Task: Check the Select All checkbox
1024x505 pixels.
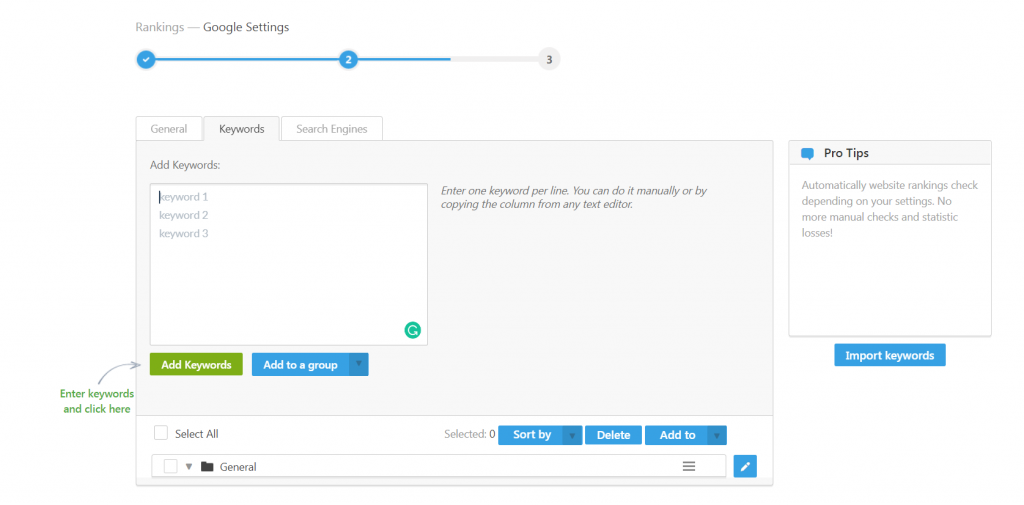Action: pyautogui.click(x=161, y=433)
